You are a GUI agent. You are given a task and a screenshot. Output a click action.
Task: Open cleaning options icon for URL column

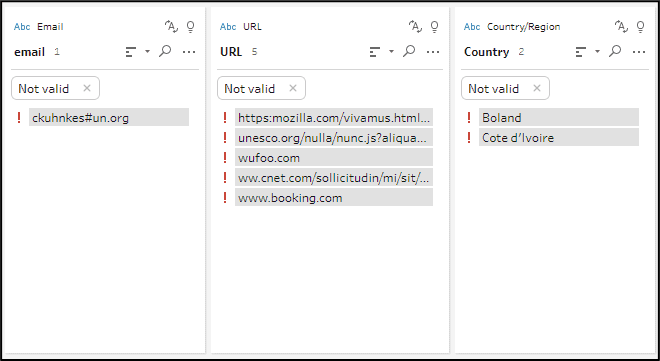415,27
